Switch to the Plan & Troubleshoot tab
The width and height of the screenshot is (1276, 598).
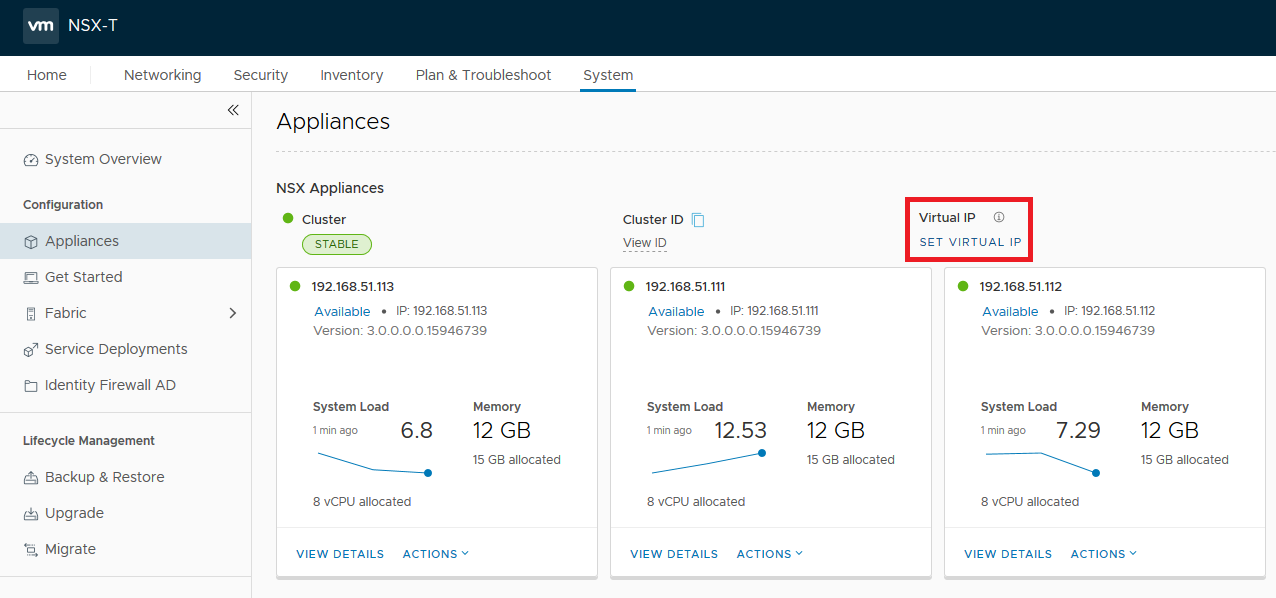pos(483,74)
